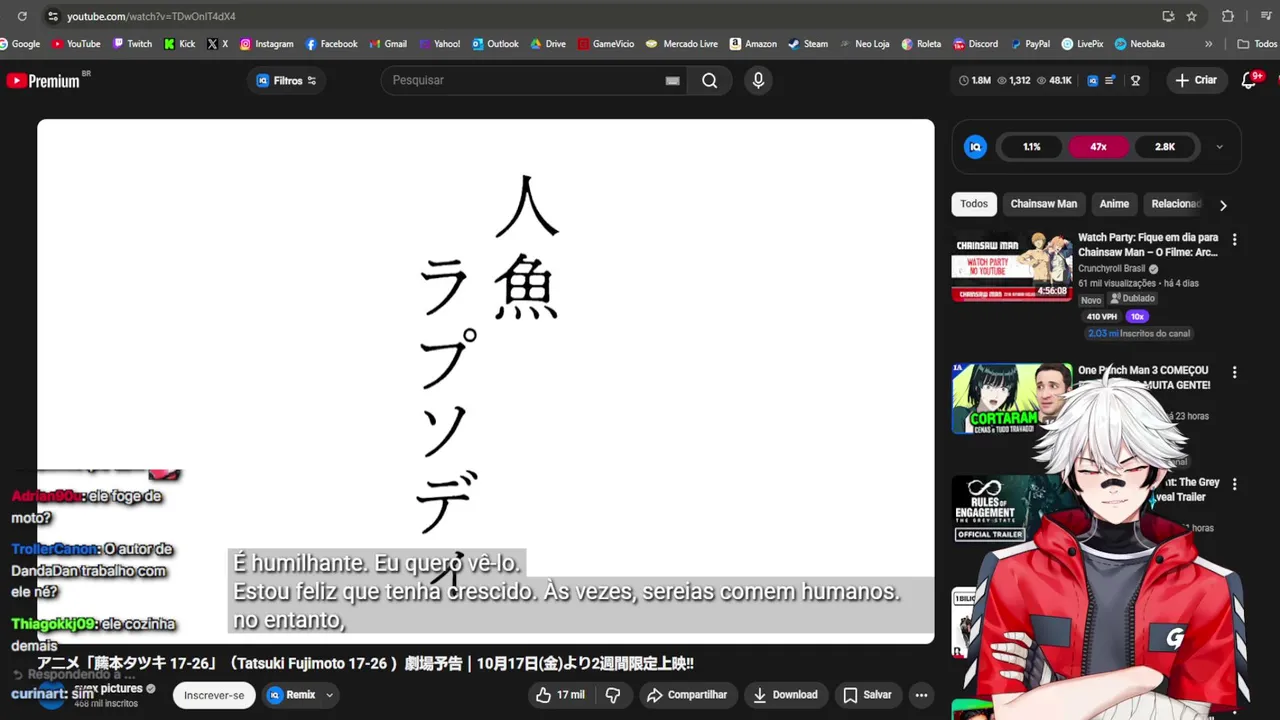Dislike the video with thumbs-down
This screenshot has width=1280, height=720.
613,695
